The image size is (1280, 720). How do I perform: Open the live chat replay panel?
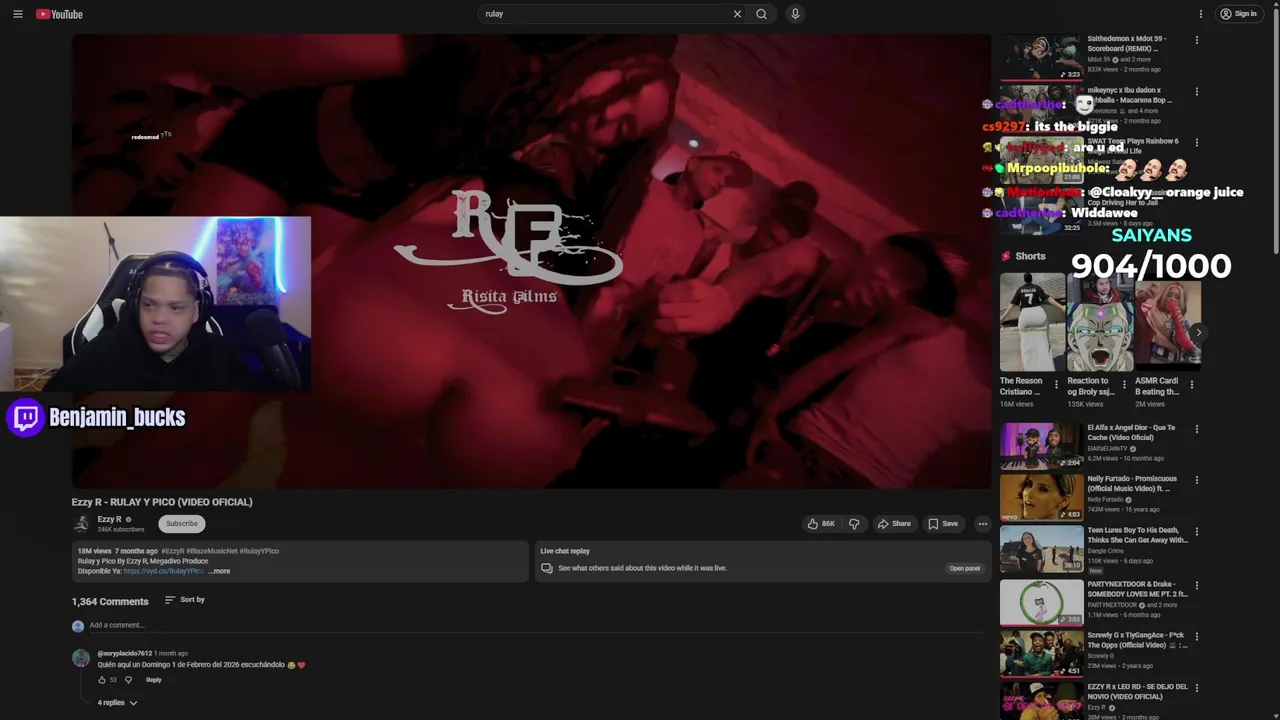[964, 568]
